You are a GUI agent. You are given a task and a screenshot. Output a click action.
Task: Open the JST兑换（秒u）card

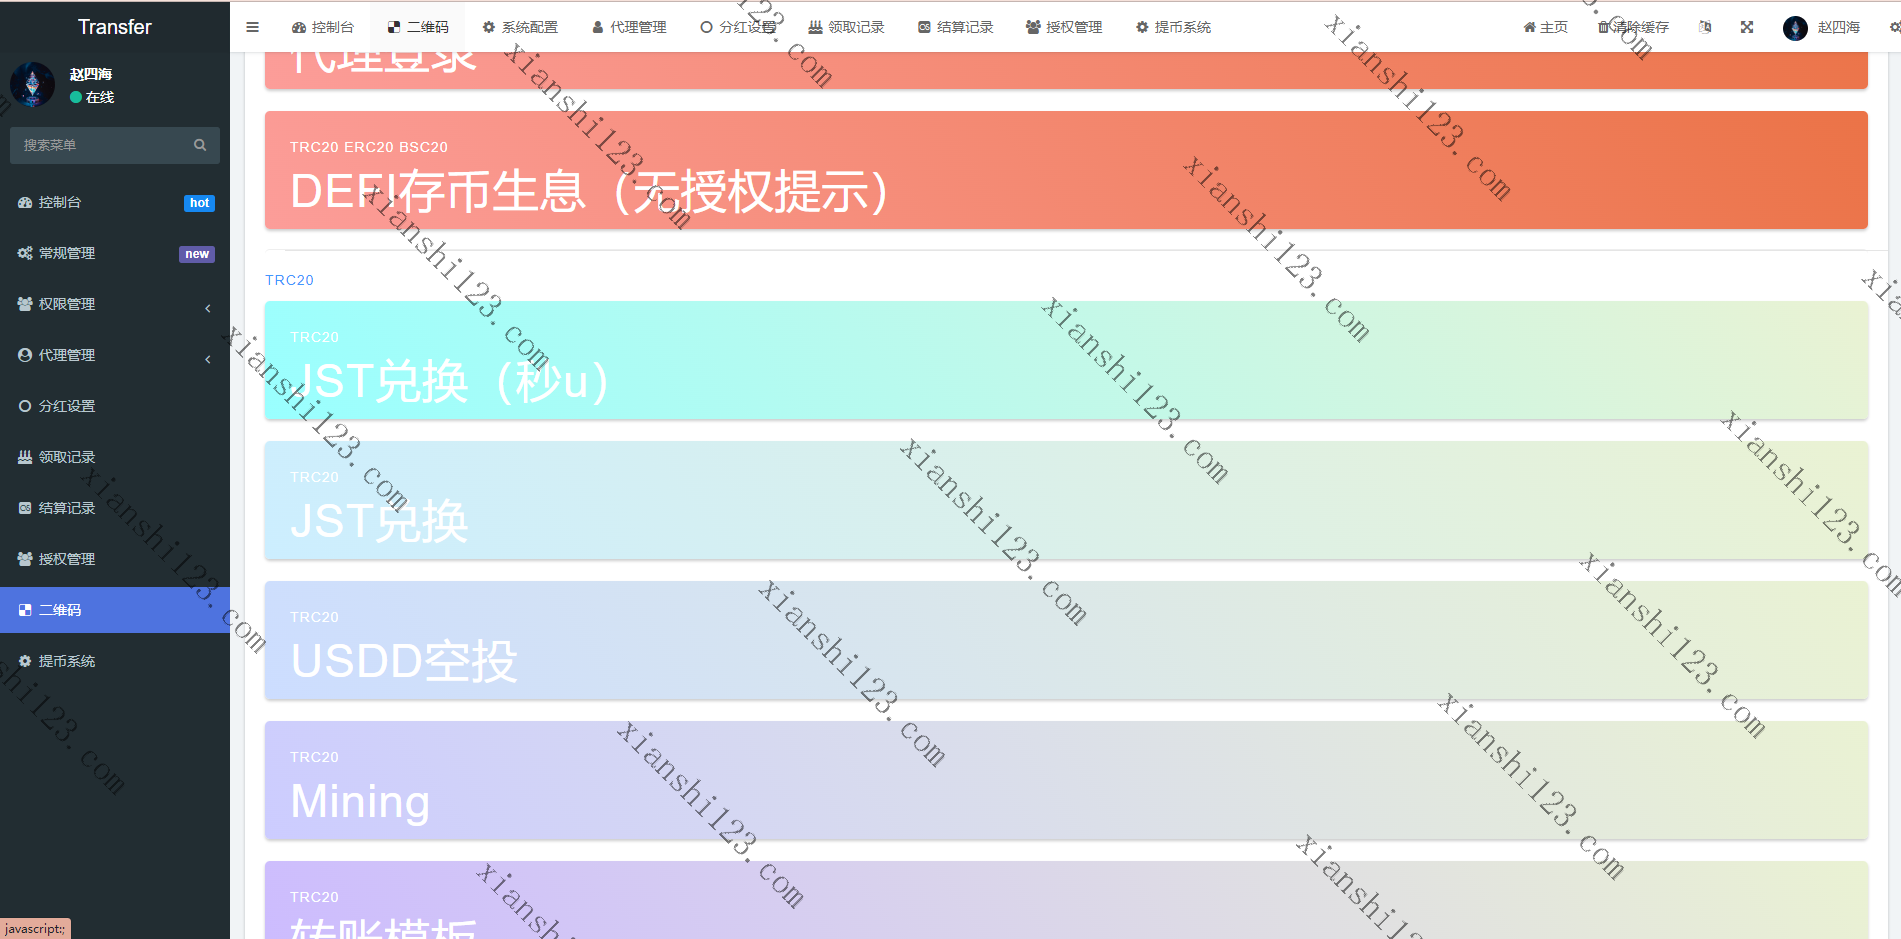click(1066, 360)
